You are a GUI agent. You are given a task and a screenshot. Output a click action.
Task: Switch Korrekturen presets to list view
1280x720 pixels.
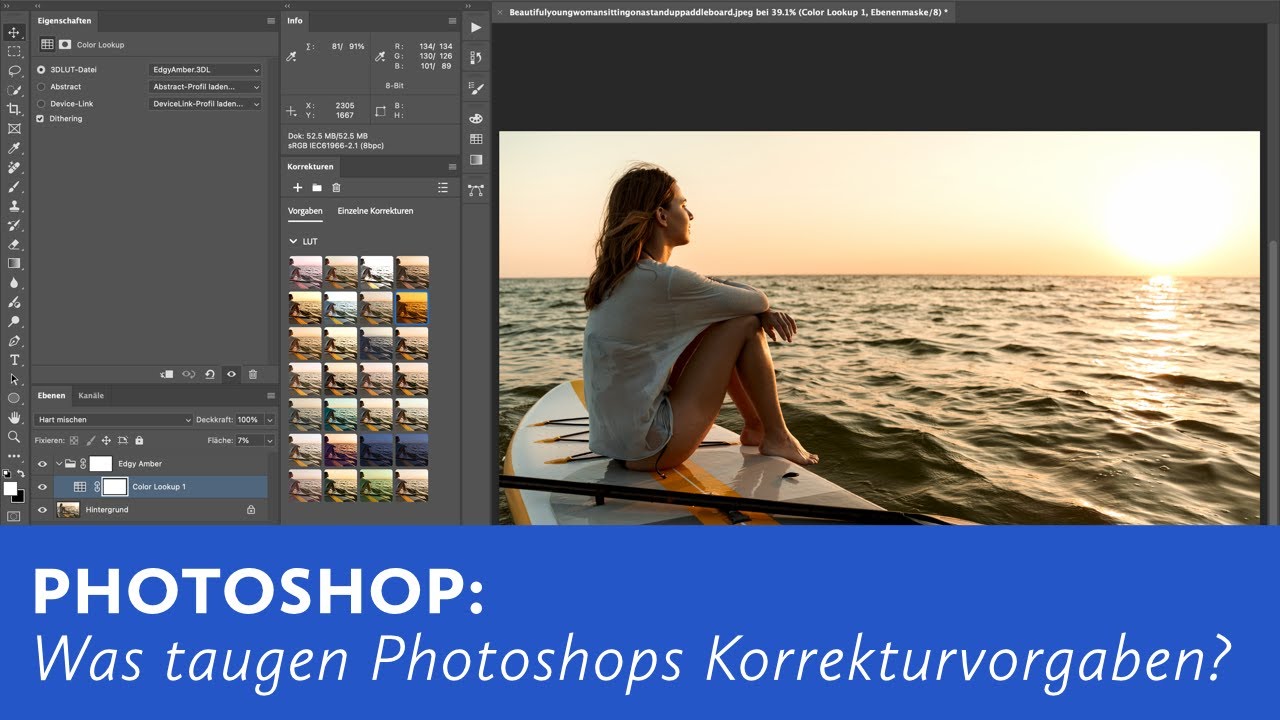pos(443,187)
